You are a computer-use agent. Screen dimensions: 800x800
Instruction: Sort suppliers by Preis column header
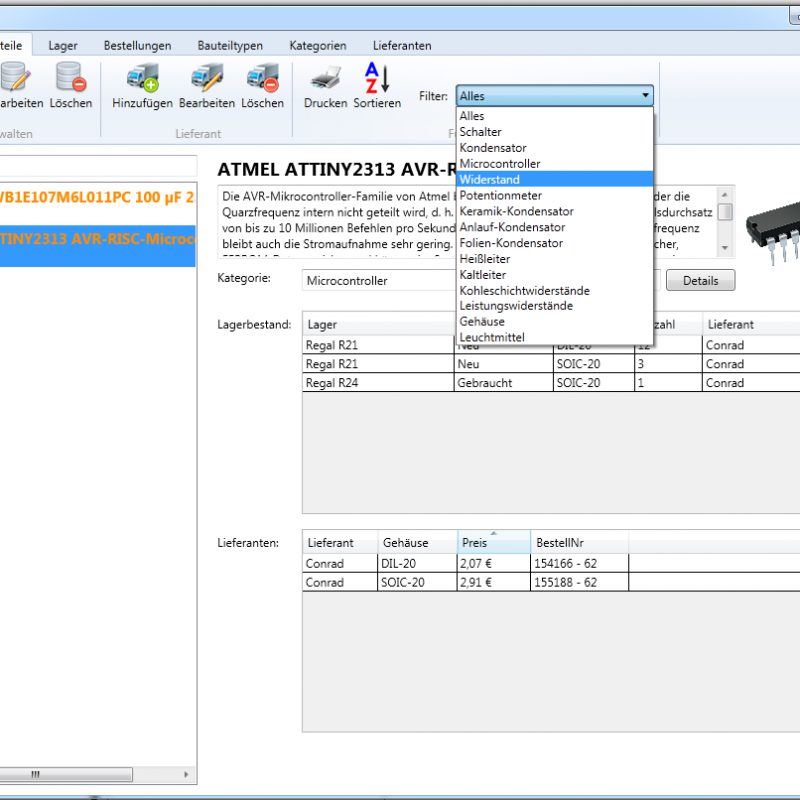493,543
